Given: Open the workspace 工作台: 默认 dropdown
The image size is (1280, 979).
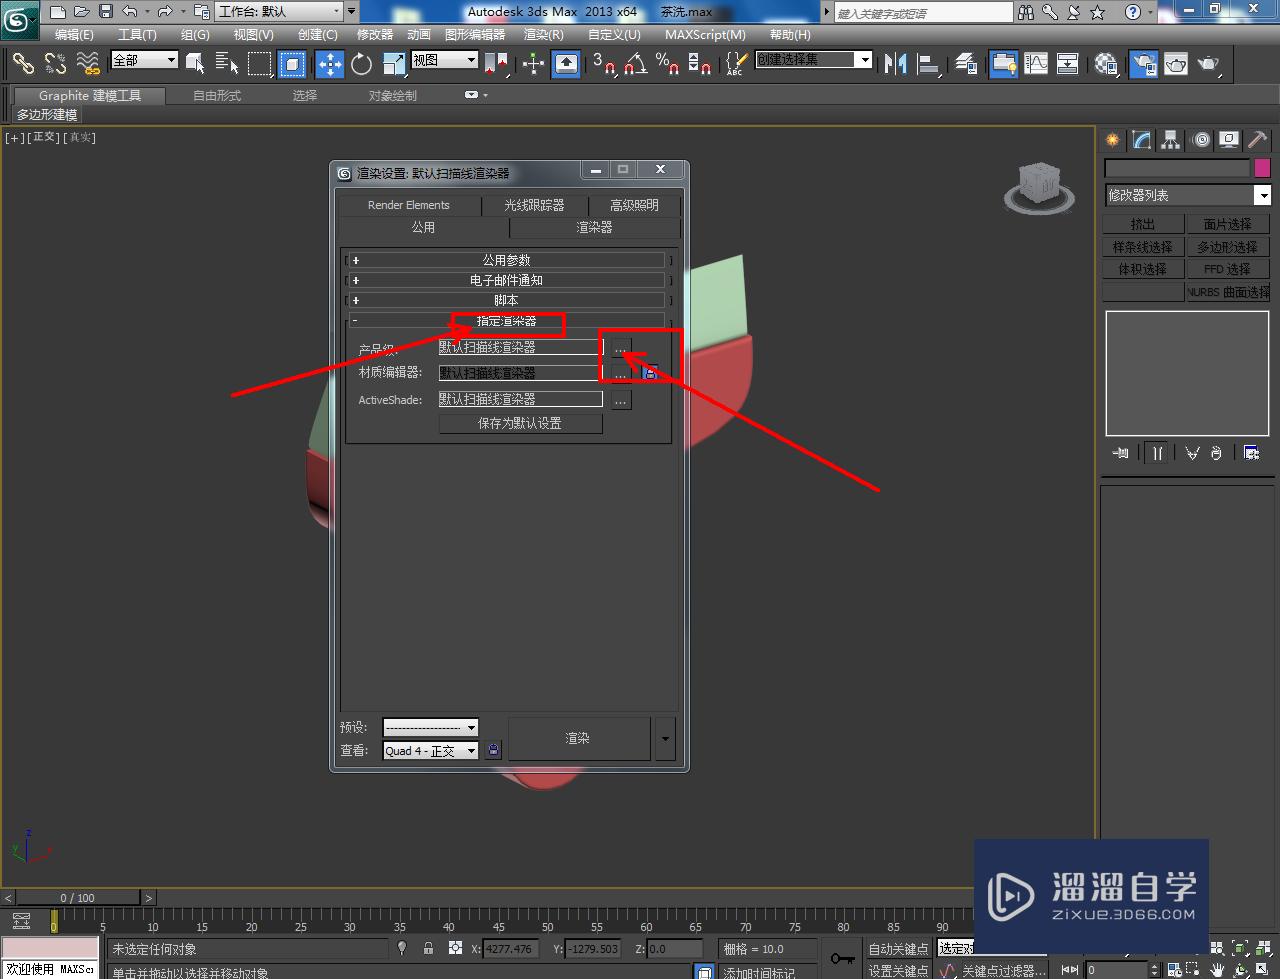Looking at the screenshot, I should click(280, 12).
